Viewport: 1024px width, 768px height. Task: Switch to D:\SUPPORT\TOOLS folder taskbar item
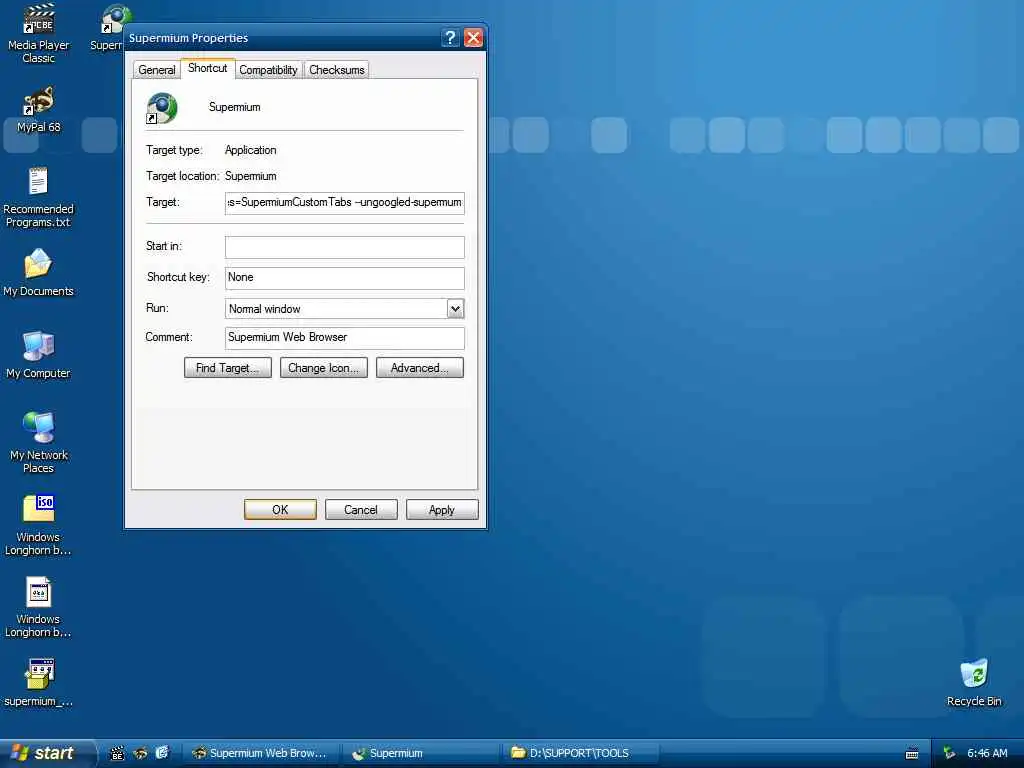coord(580,753)
